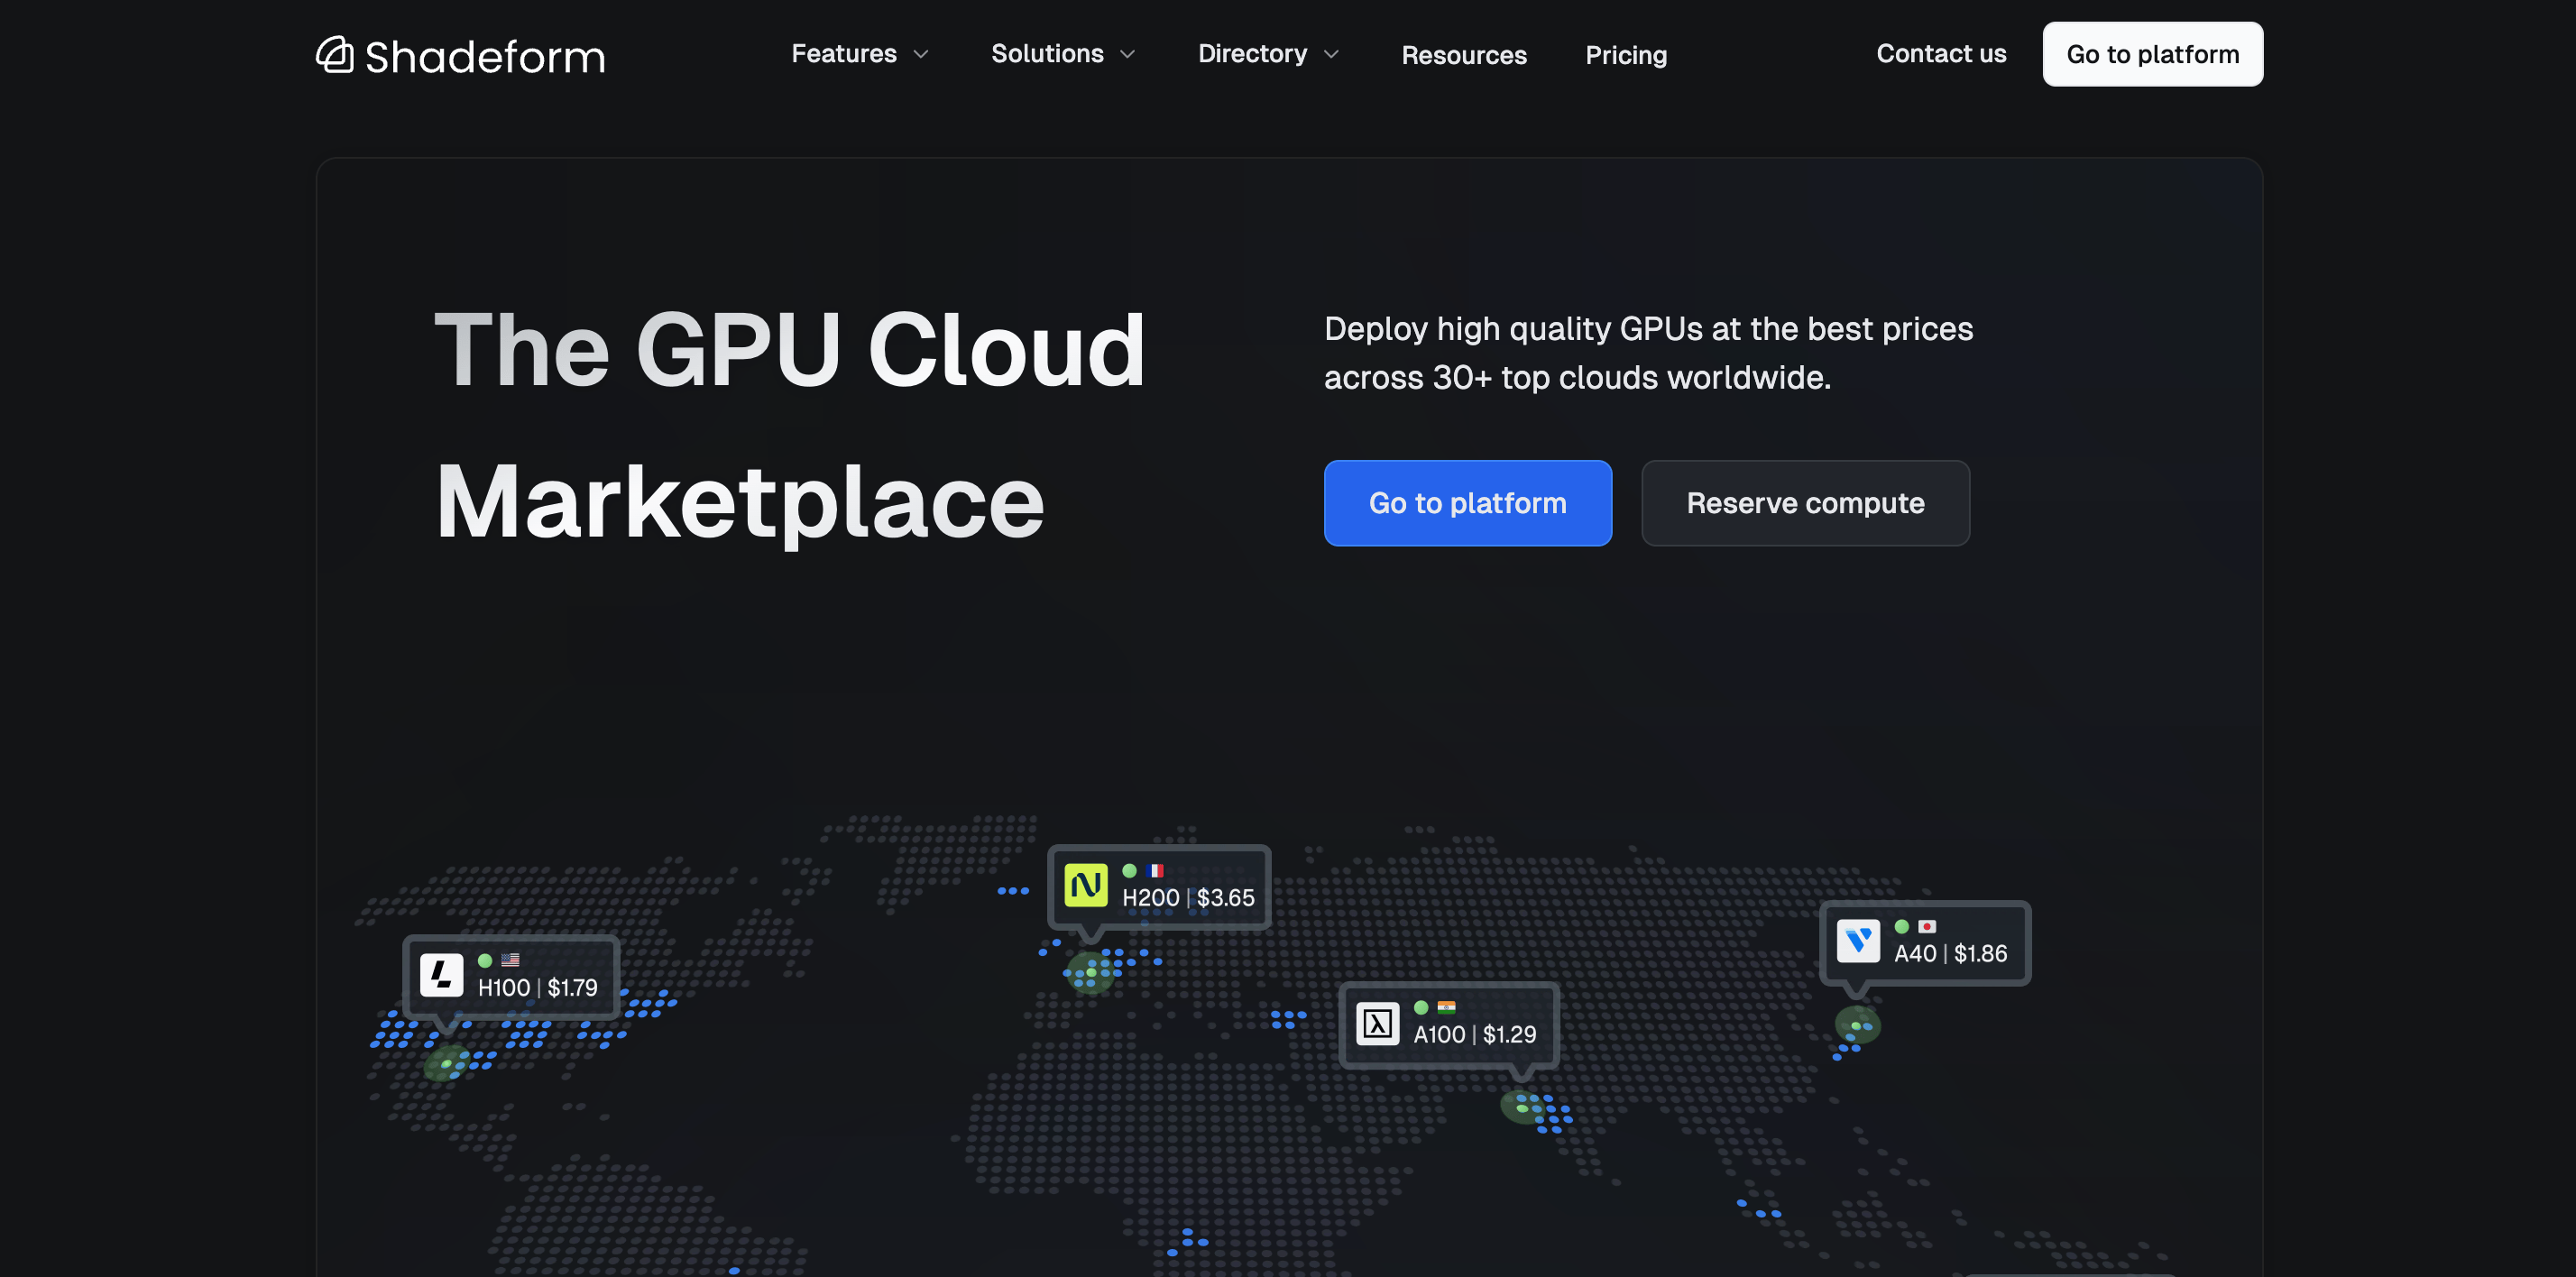Screen dimensions: 2576x1277
Task: Open the Pricing page
Action: click(x=1626, y=55)
